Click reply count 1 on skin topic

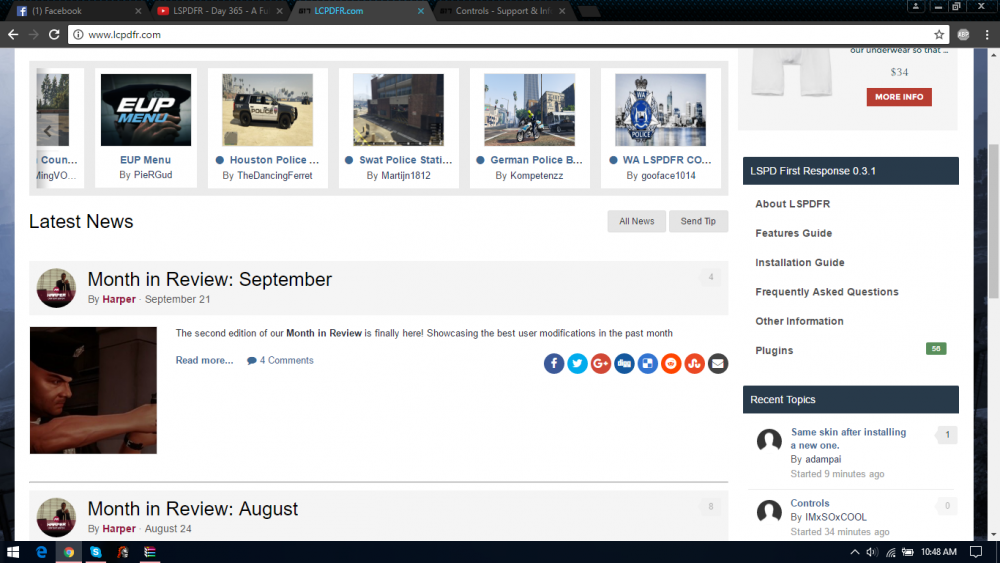tap(947, 435)
